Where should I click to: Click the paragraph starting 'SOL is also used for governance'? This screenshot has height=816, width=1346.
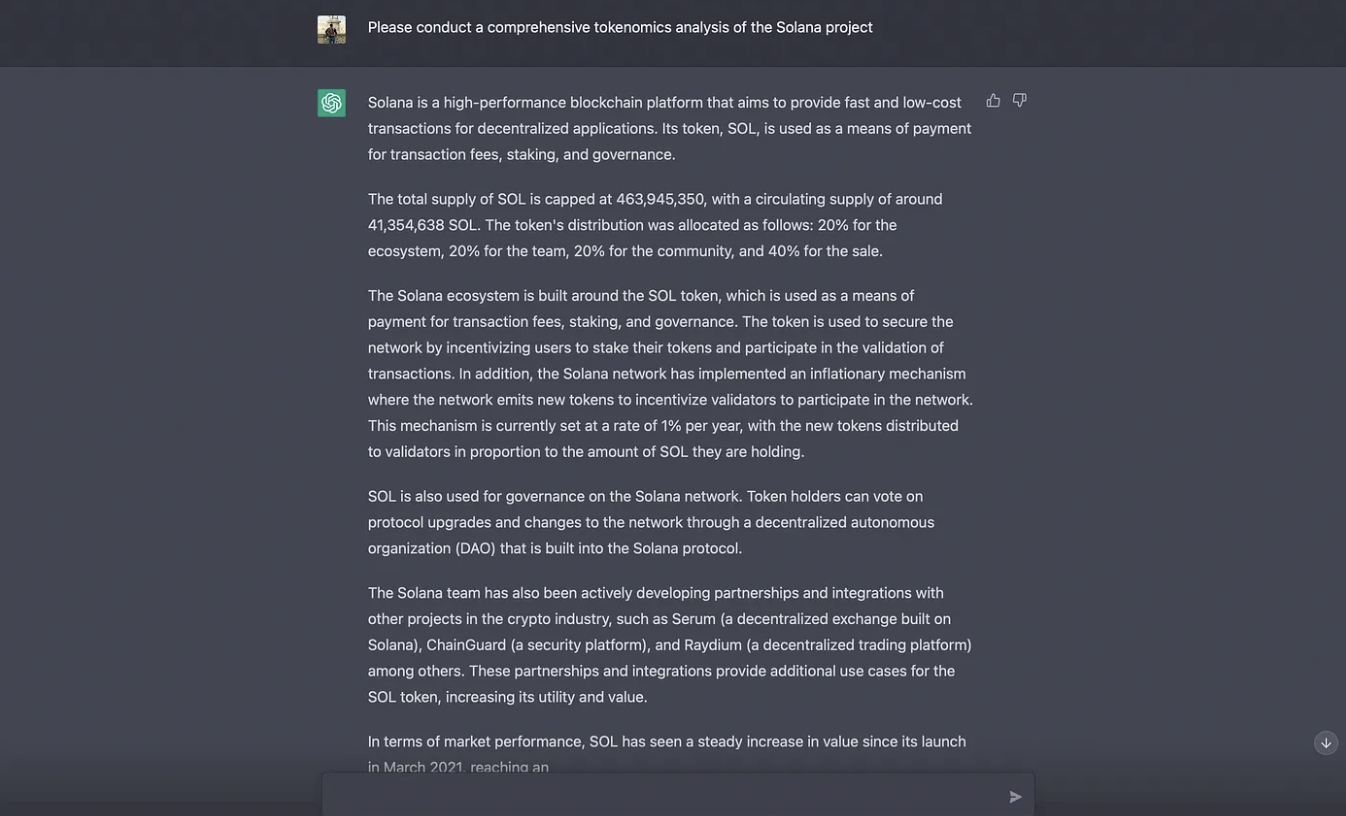[651, 522]
